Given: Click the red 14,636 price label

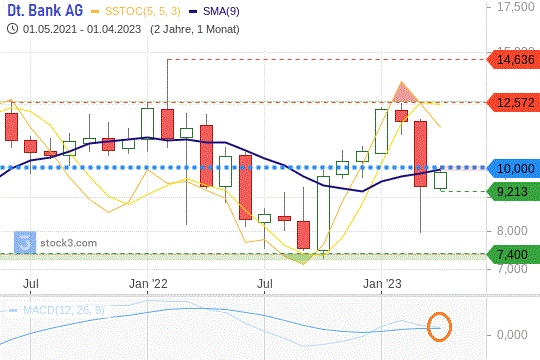Looking at the screenshot, I should tap(513, 60).
